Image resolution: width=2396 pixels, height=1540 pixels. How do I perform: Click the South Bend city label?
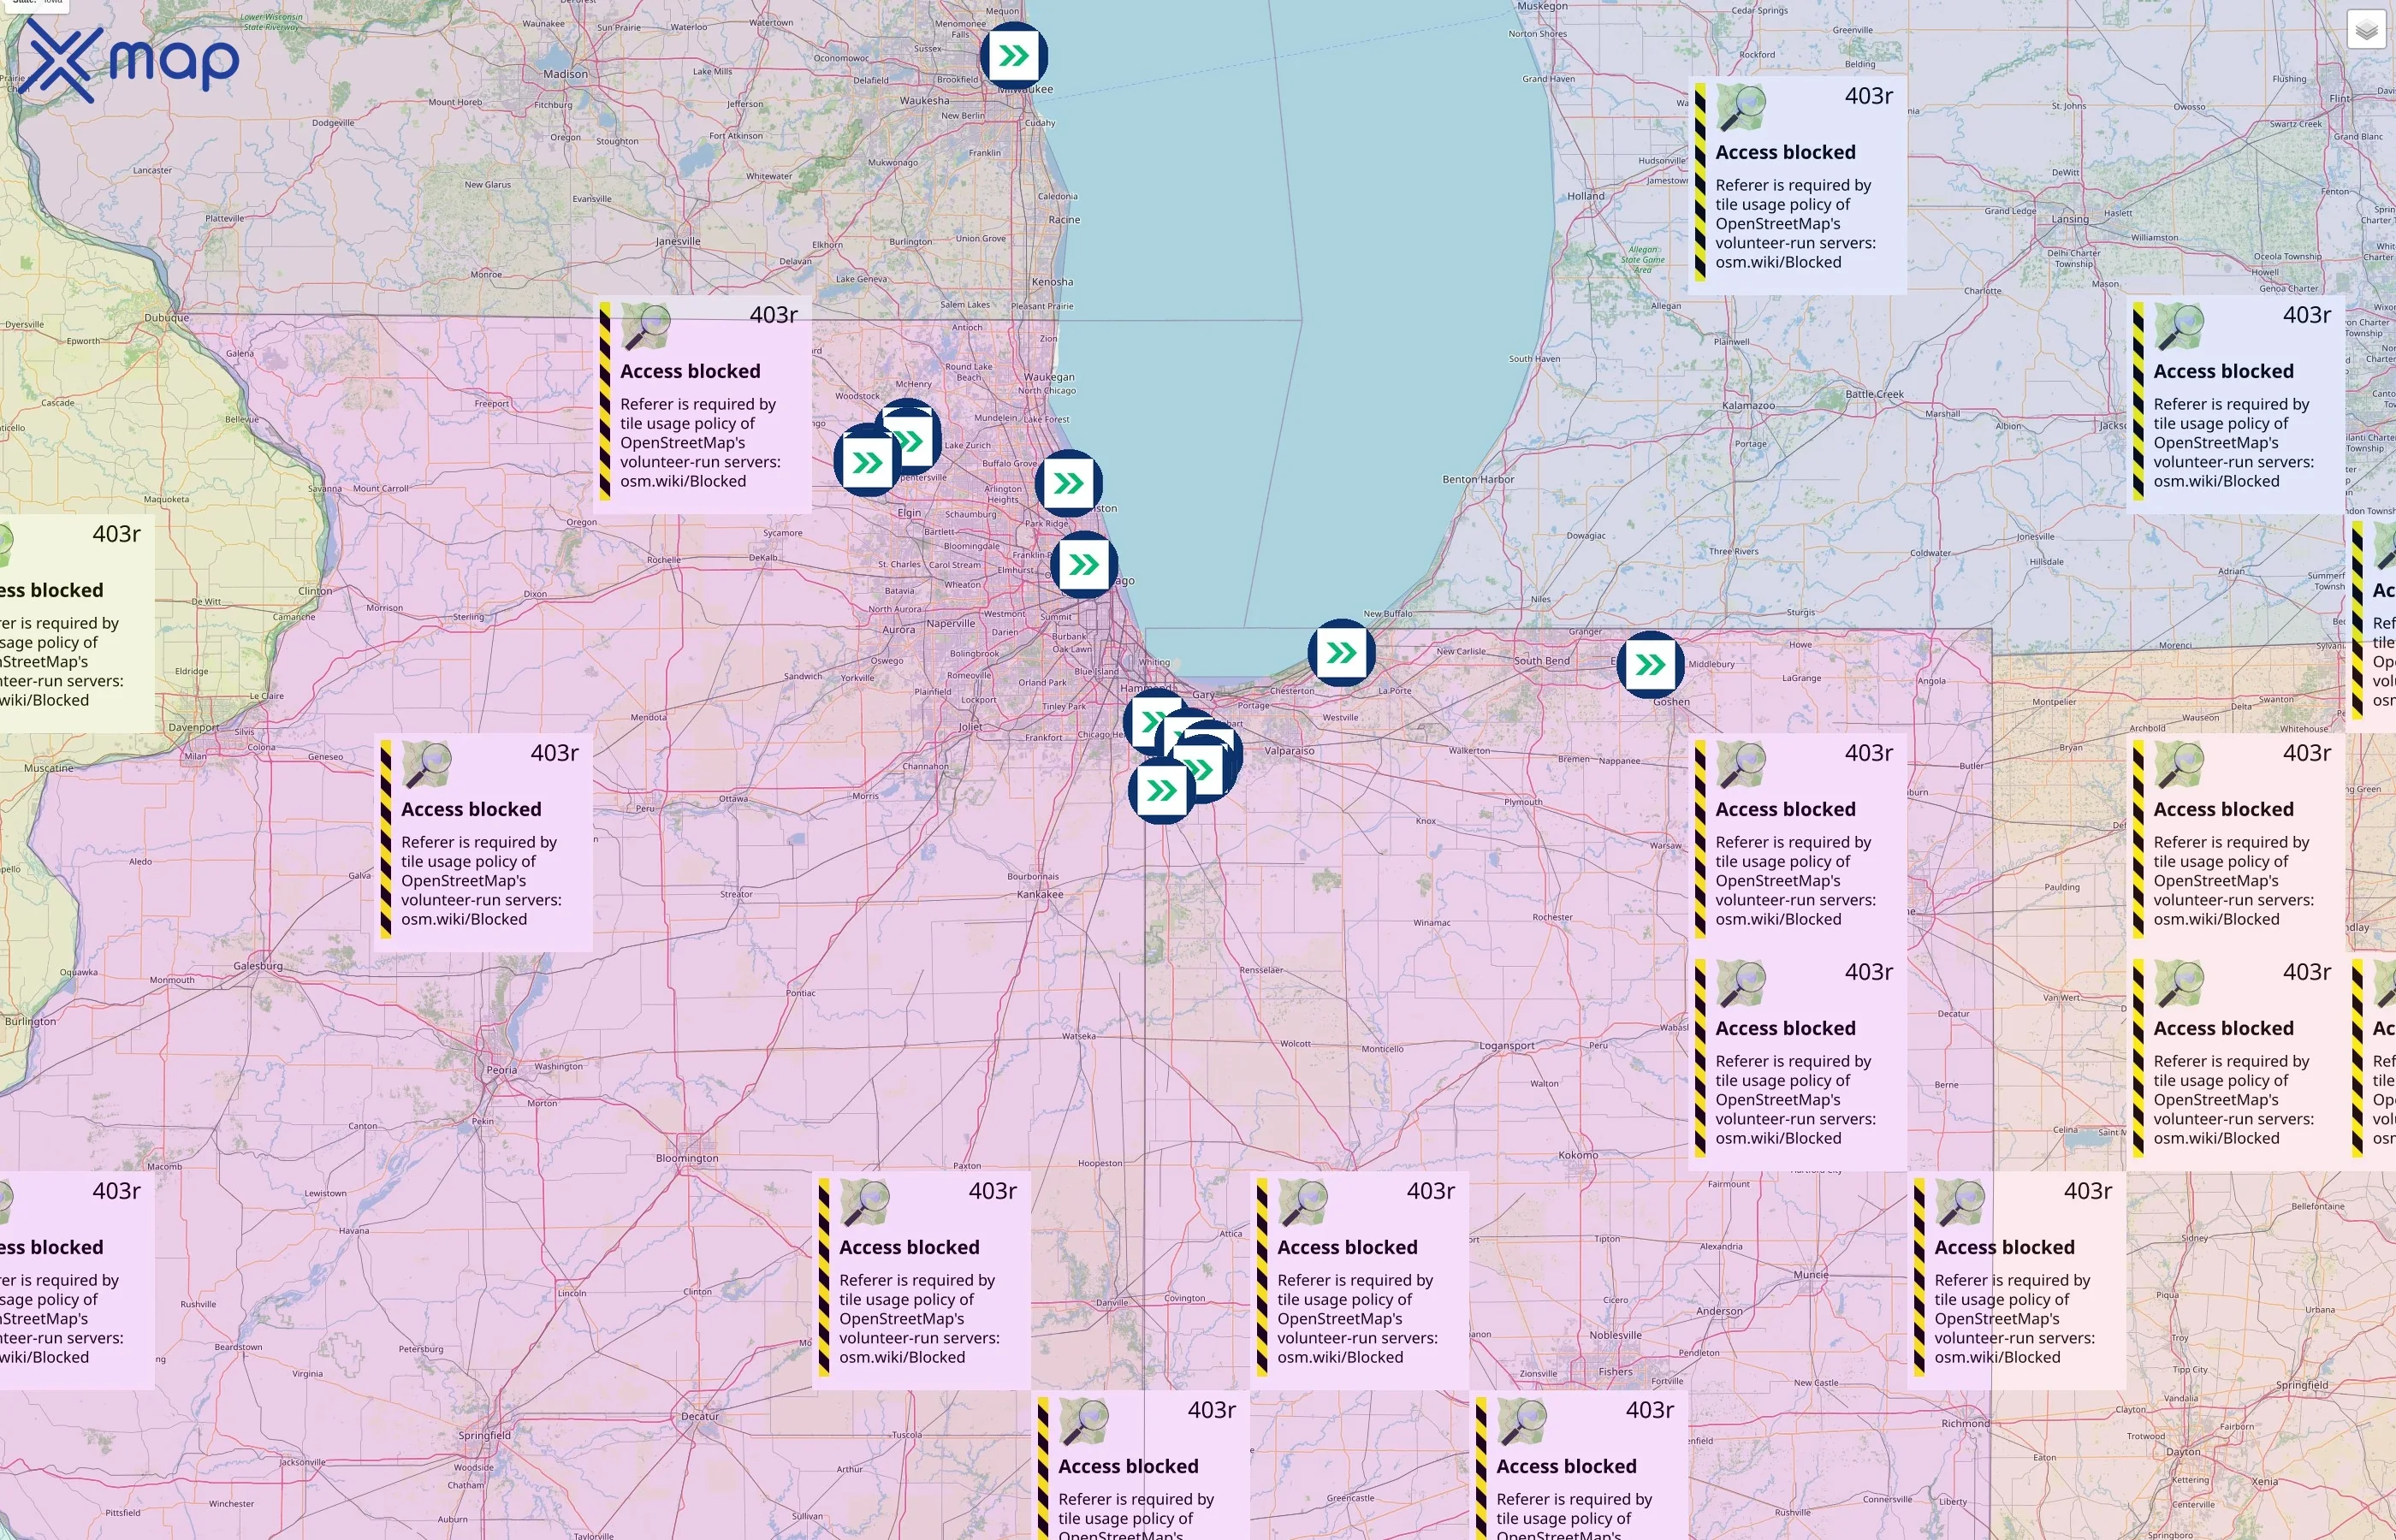1542,660
